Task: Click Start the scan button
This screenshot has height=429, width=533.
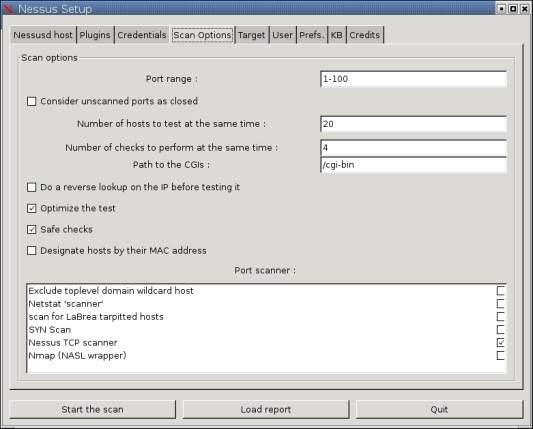Action: 92,409
